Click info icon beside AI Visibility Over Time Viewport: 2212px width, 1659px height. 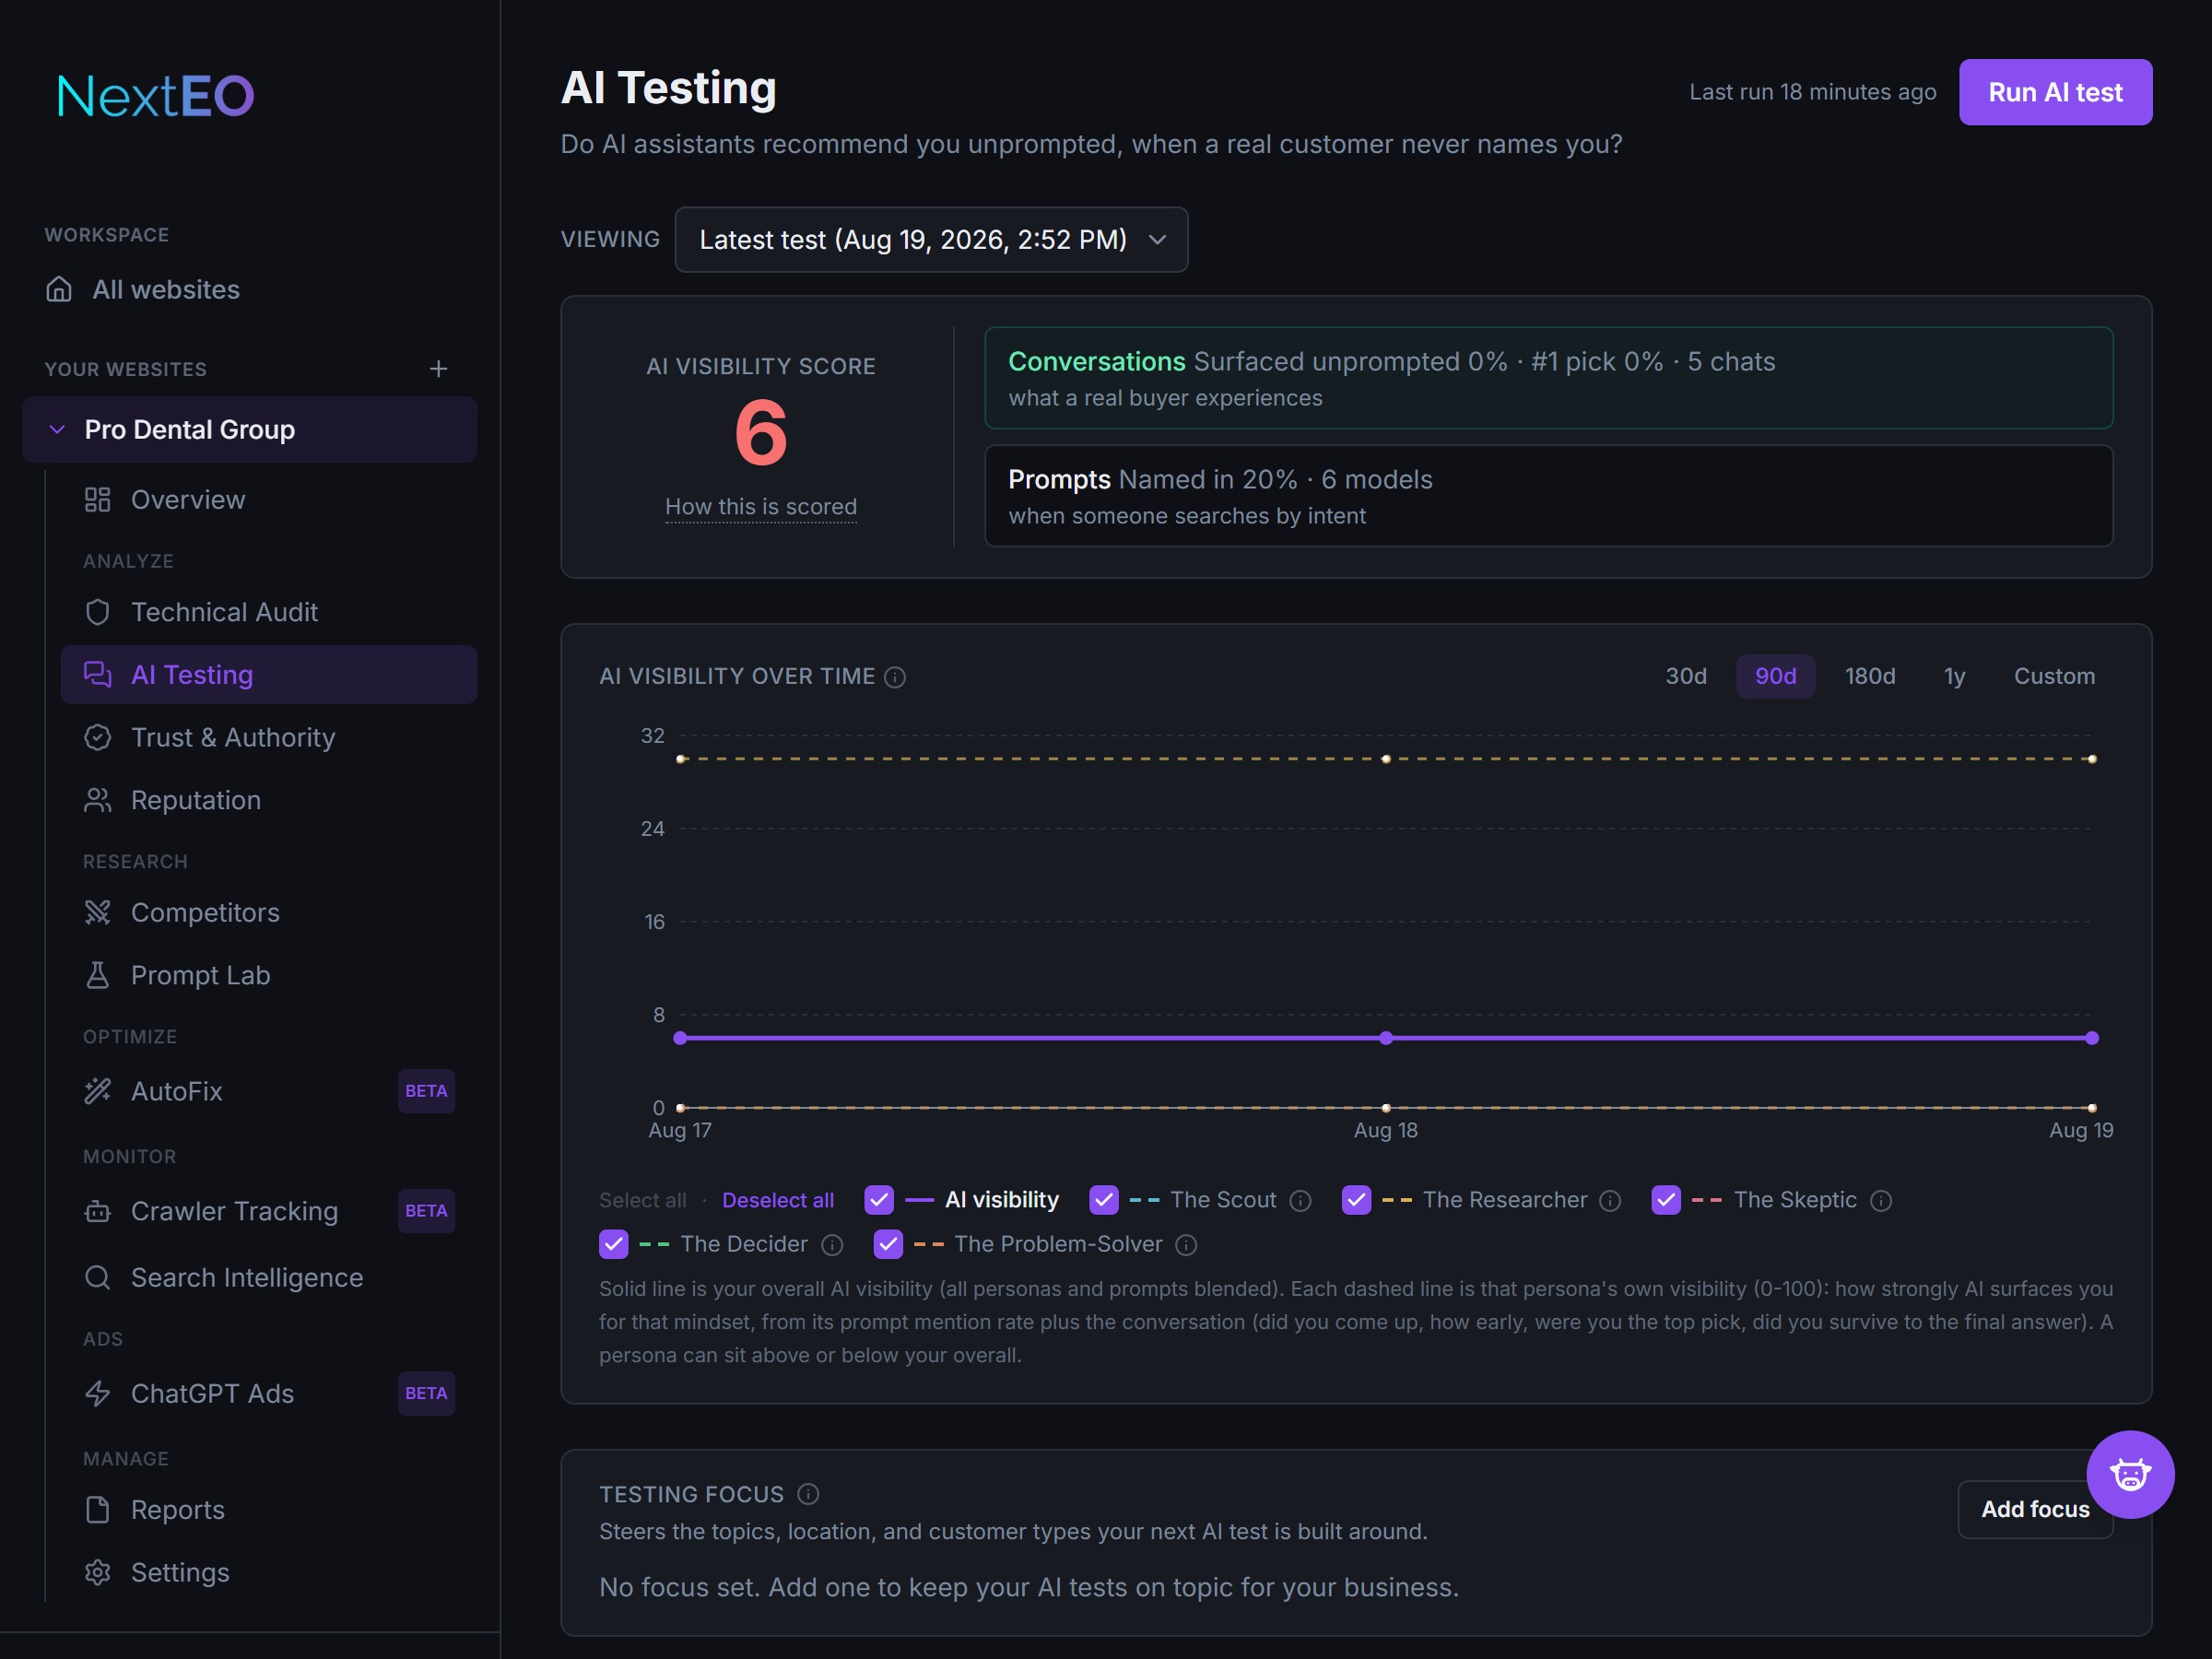point(896,677)
